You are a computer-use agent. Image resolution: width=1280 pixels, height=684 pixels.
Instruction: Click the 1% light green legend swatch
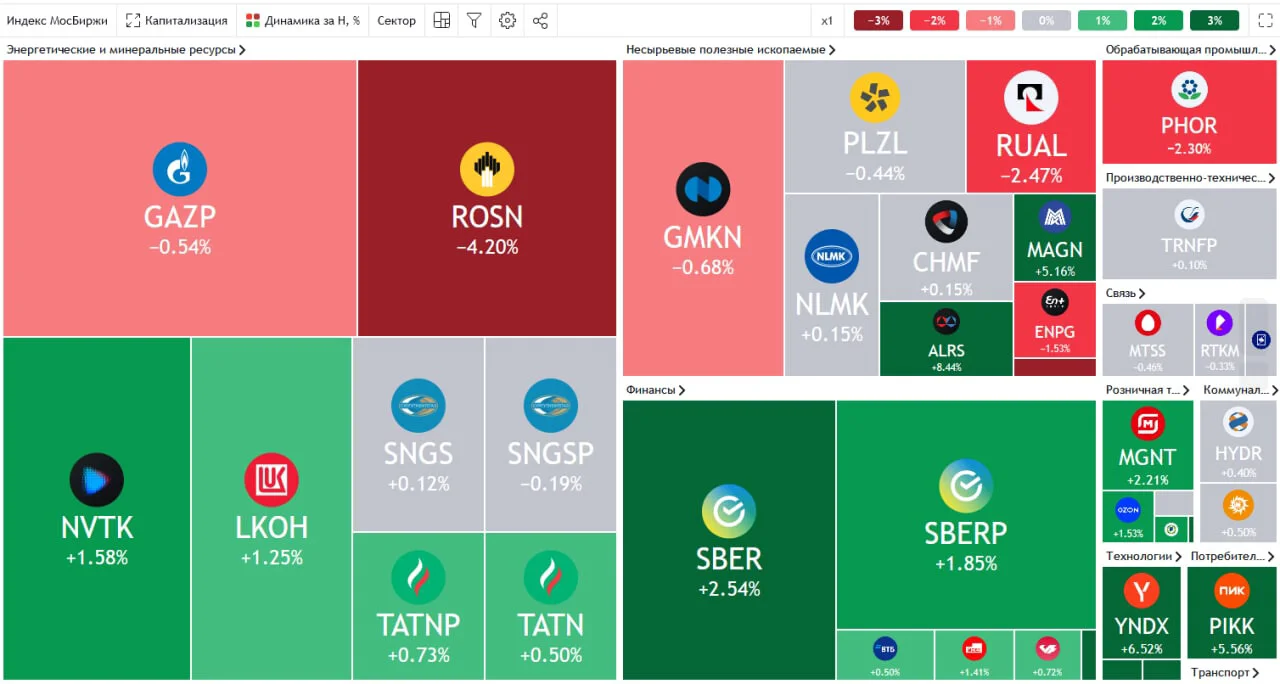1102,20
